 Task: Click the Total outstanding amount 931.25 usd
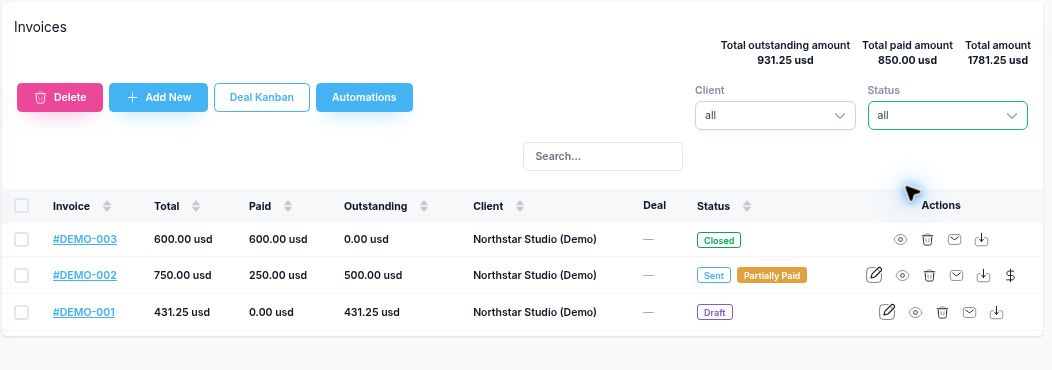click(x=785, y=52)
